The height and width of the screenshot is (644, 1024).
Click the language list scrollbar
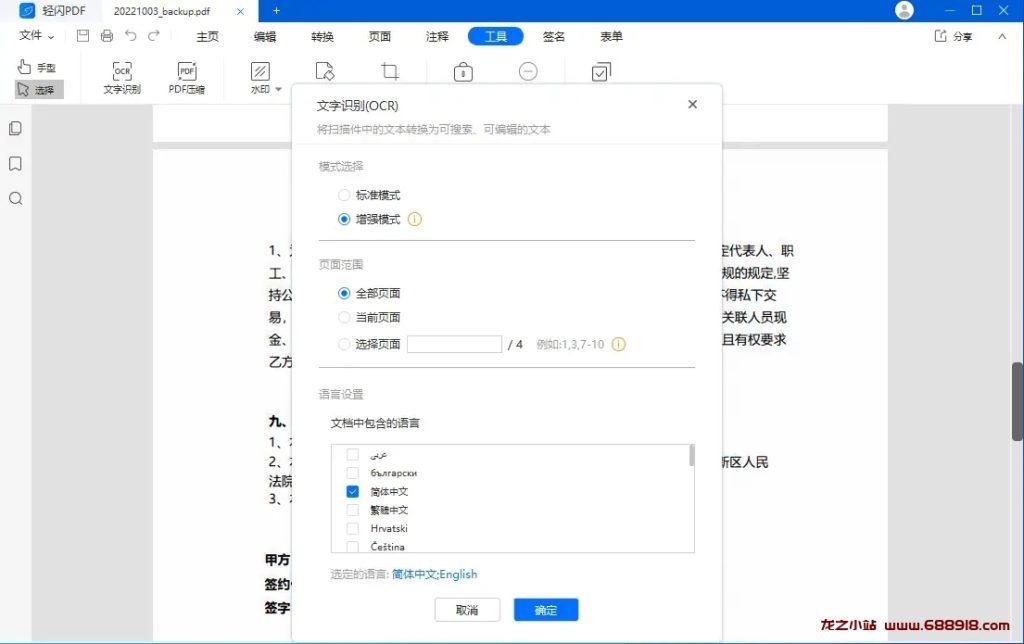click(692, 456)
